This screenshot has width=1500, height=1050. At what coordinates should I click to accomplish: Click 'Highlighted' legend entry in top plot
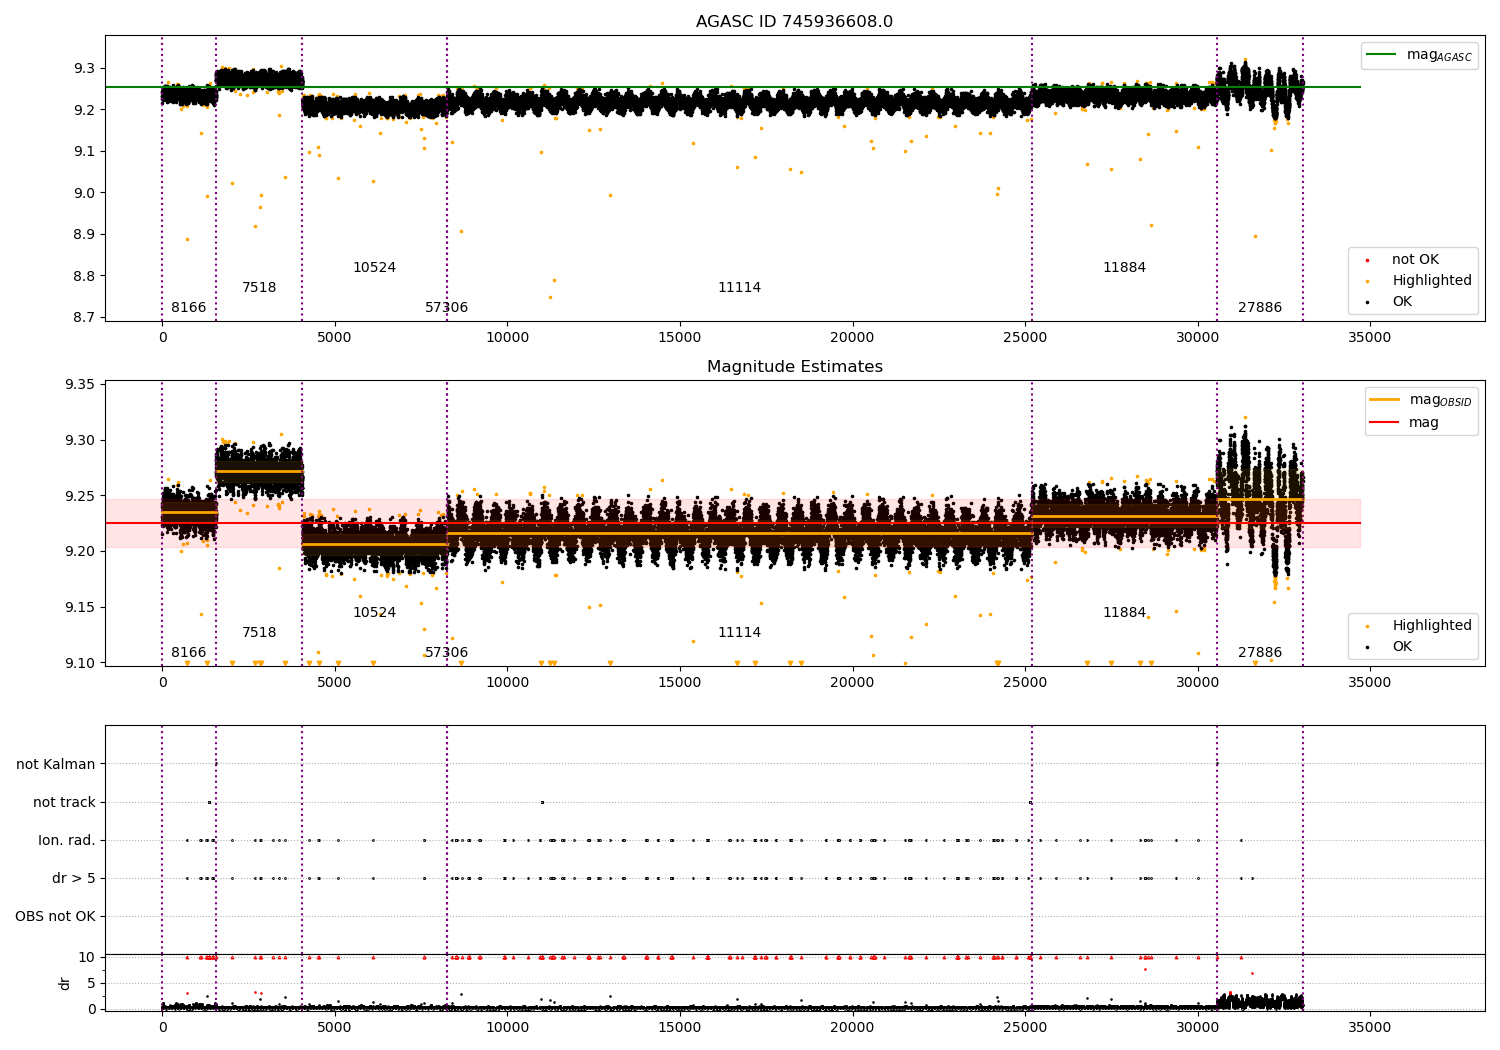(x=1432, y=281)
